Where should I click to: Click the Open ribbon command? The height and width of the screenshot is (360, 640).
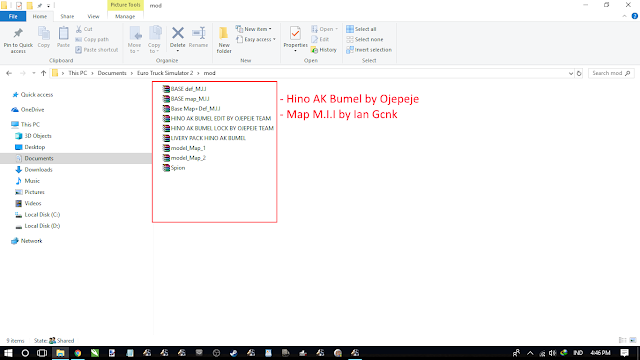coord(324,29)
